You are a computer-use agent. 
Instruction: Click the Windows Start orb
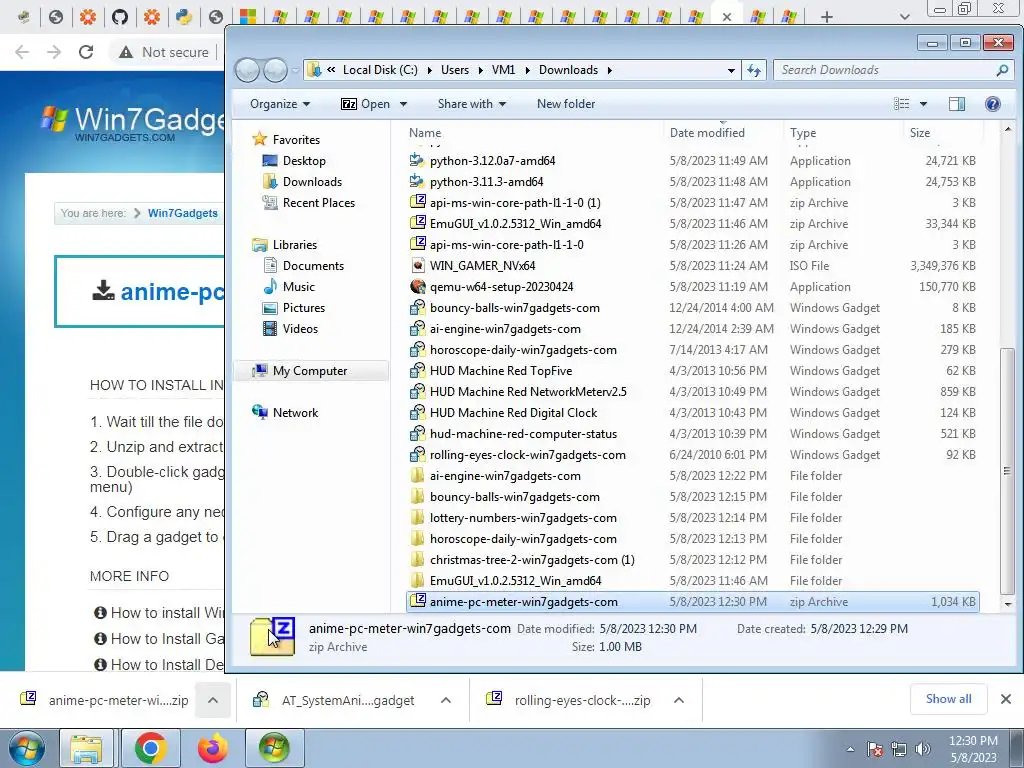click(x=26, y=748)
